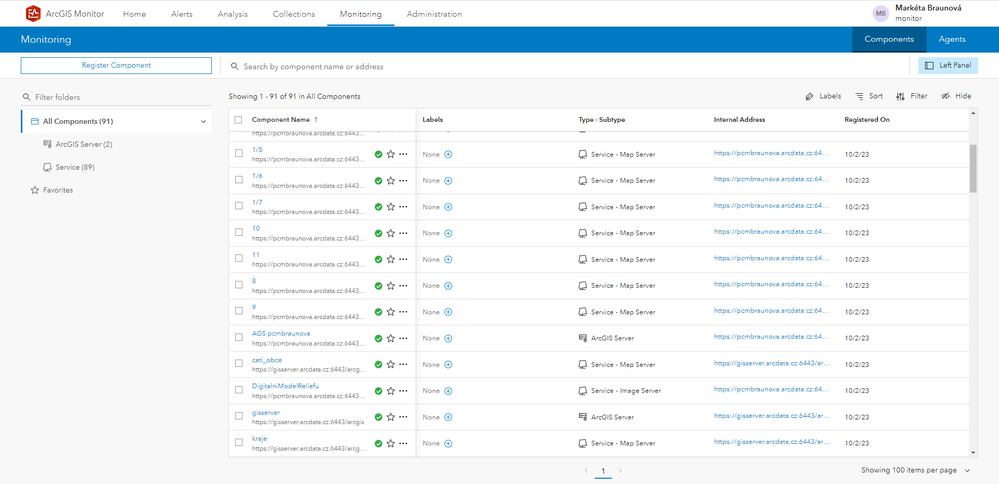999x484 pixels.
Task: Sort by Component Name column arrow
Action: pos(316,120)
